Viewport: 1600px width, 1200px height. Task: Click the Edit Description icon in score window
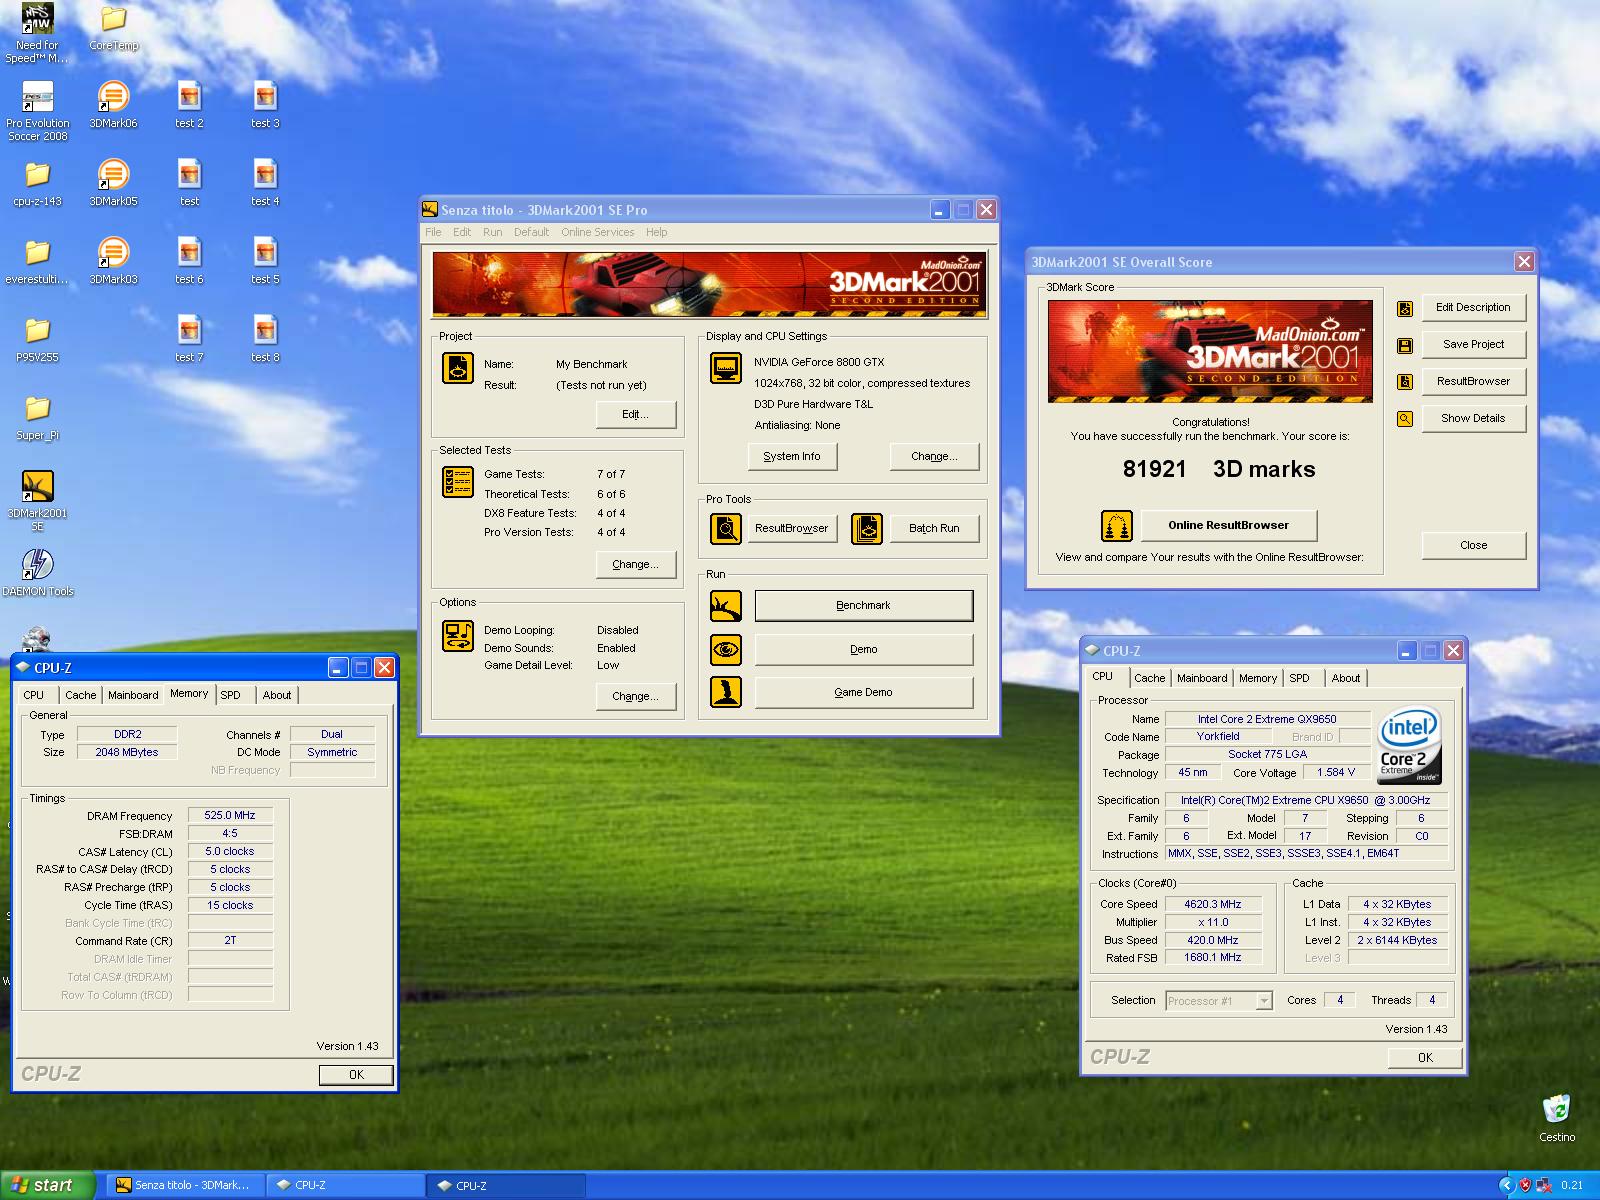click(x=1405, y=308)
